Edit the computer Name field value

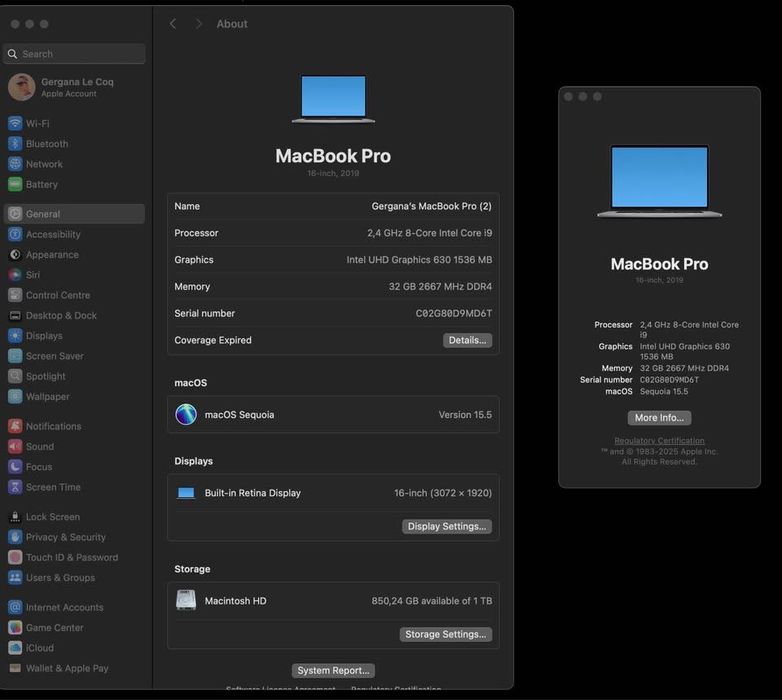pos(431,206)
